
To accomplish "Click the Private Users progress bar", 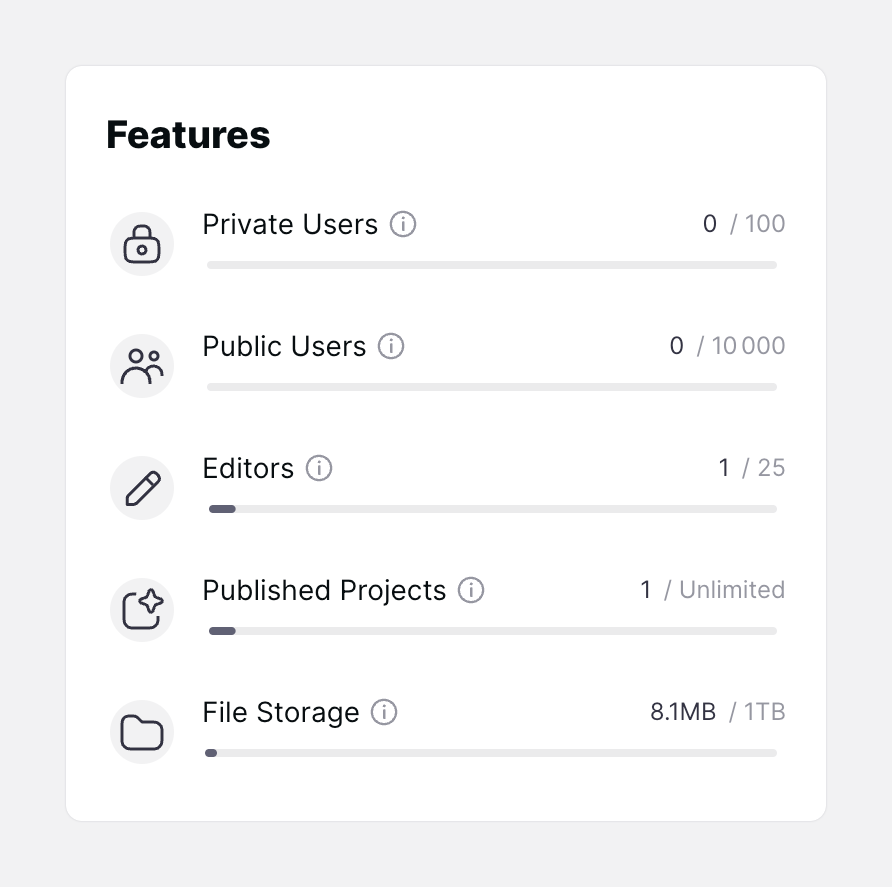I will click(x=491, y=265).
